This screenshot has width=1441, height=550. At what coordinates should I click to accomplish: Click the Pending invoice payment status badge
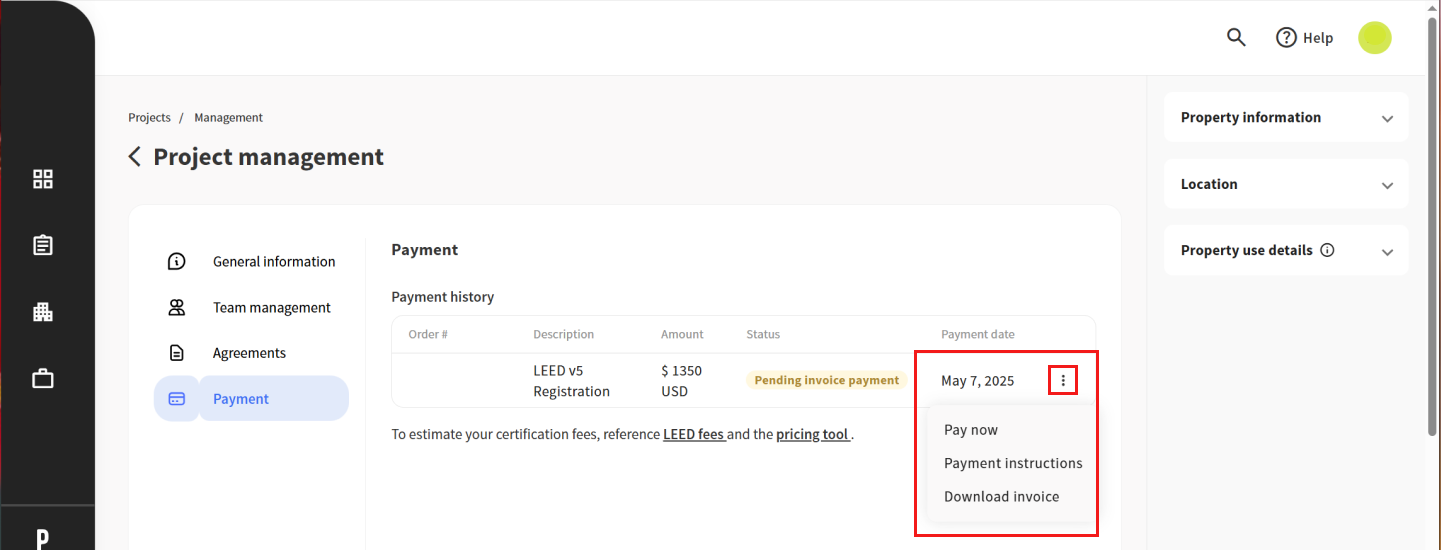tap(827, 380)
